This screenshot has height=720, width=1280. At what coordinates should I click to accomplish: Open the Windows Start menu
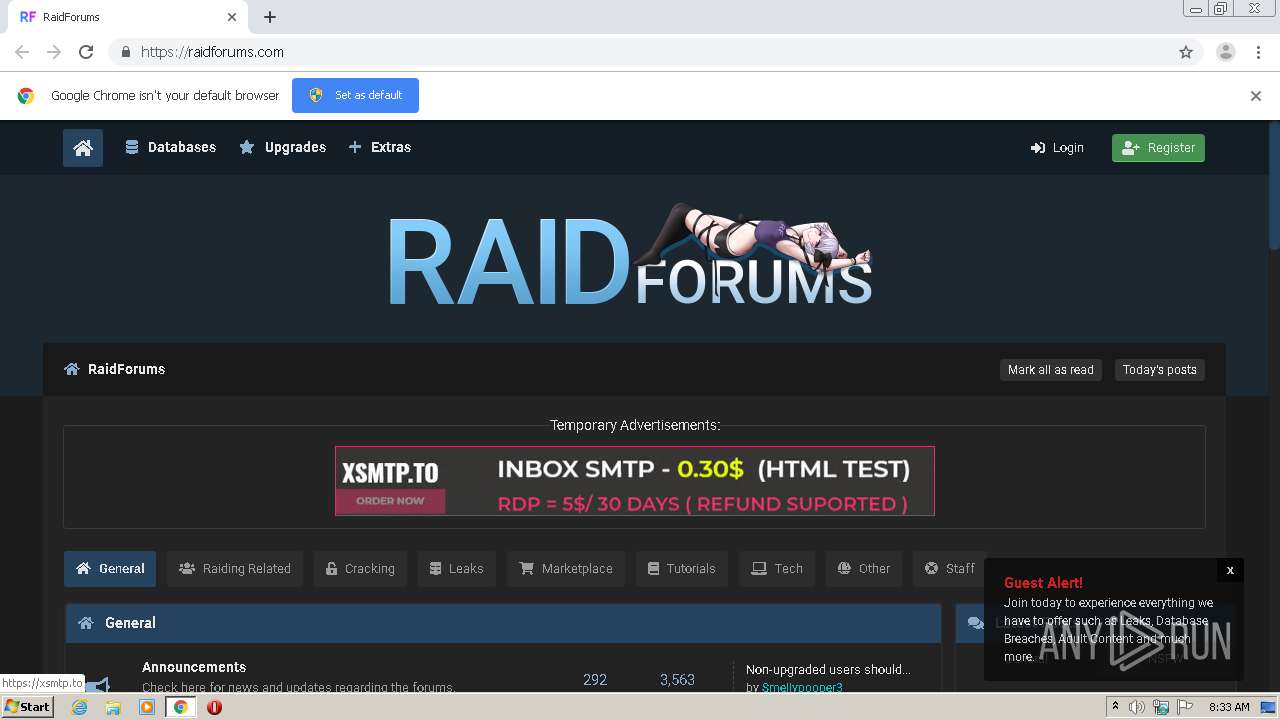[x=27, y=707]
